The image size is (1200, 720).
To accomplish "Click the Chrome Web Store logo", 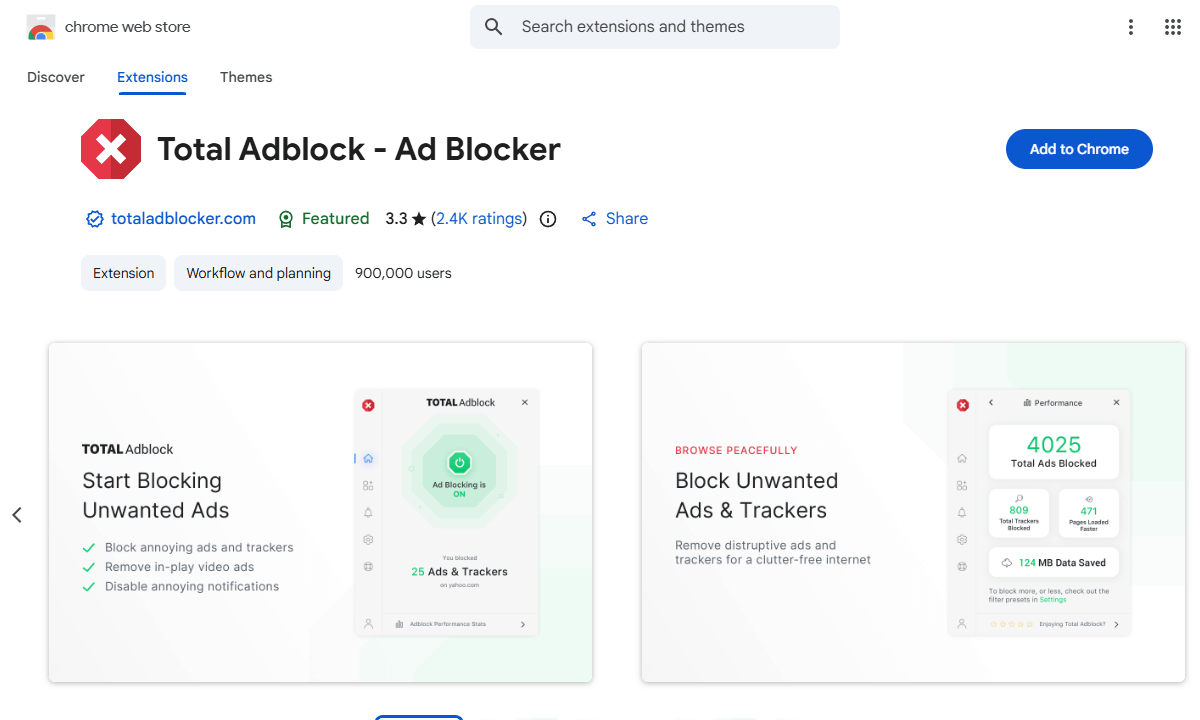I will click(x=40, y=26).
